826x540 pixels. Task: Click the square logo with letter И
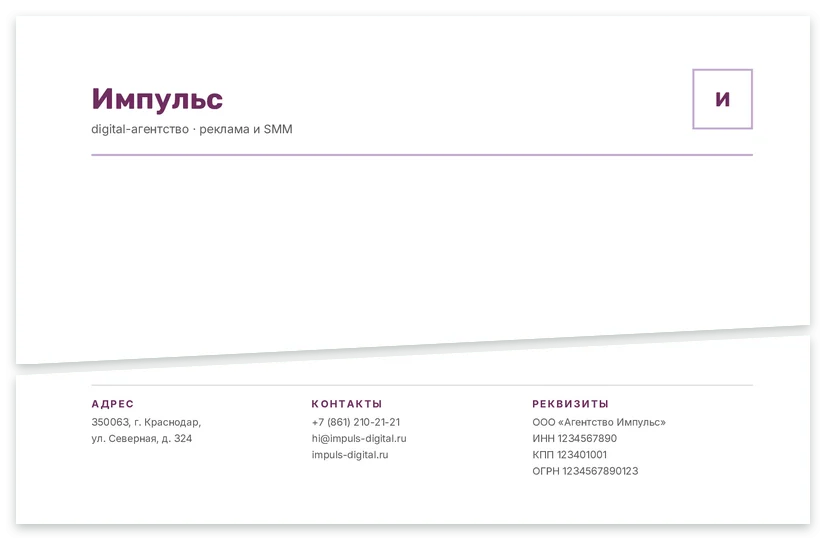(x=722, y=99)
